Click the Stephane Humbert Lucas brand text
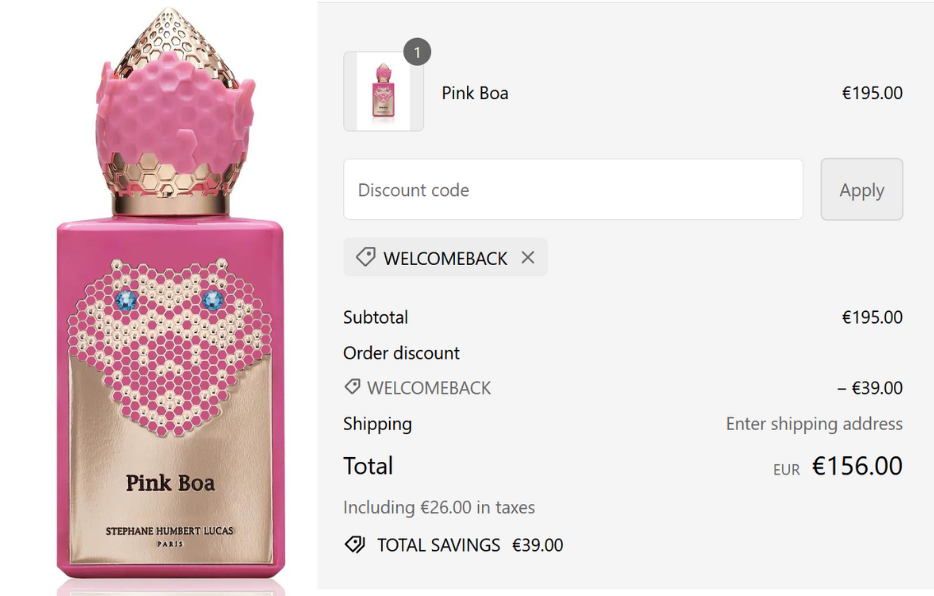Viewport: 934px width, 596px height. [170, 531]
